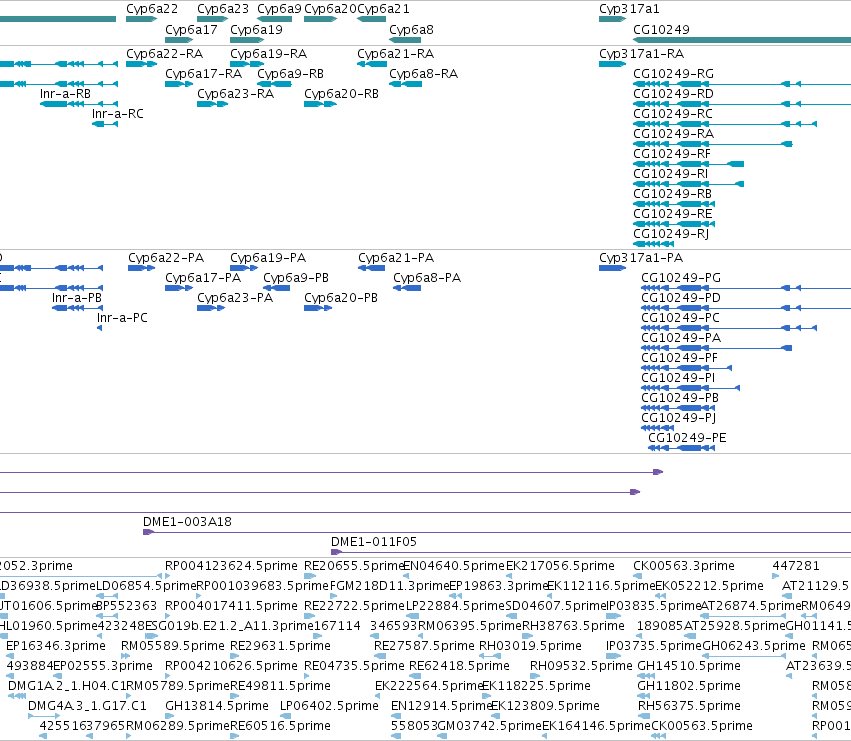
Task: Click protein Inr-a-PB
Action: (77, 308)
